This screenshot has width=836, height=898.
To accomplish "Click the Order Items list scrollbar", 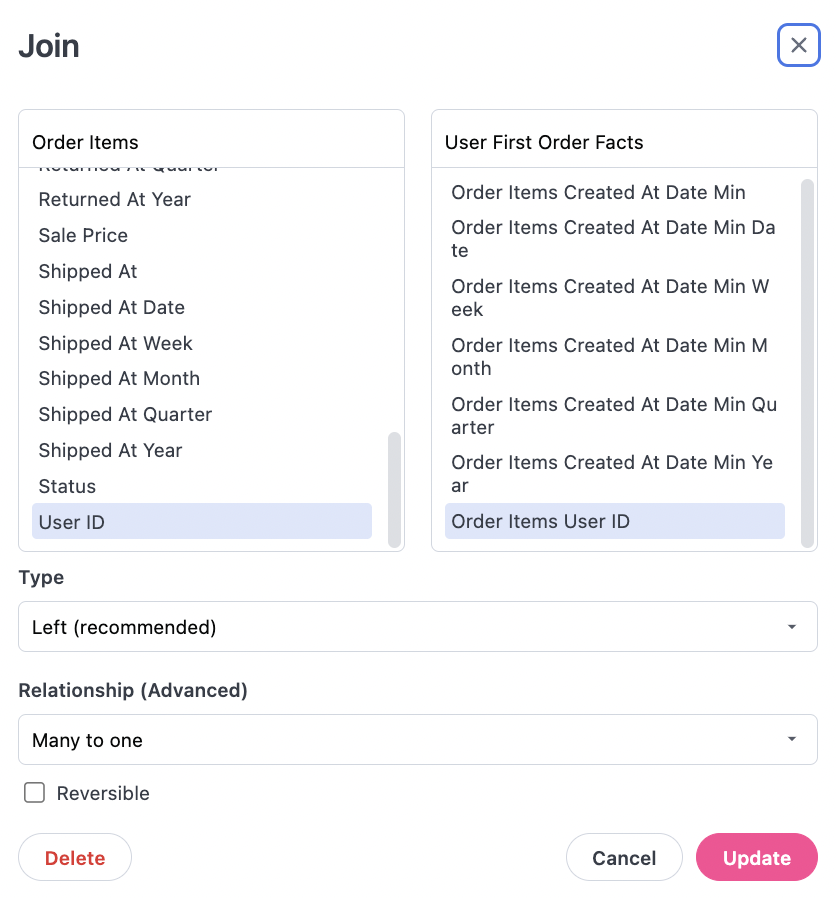I will click(x=394, y=488).
